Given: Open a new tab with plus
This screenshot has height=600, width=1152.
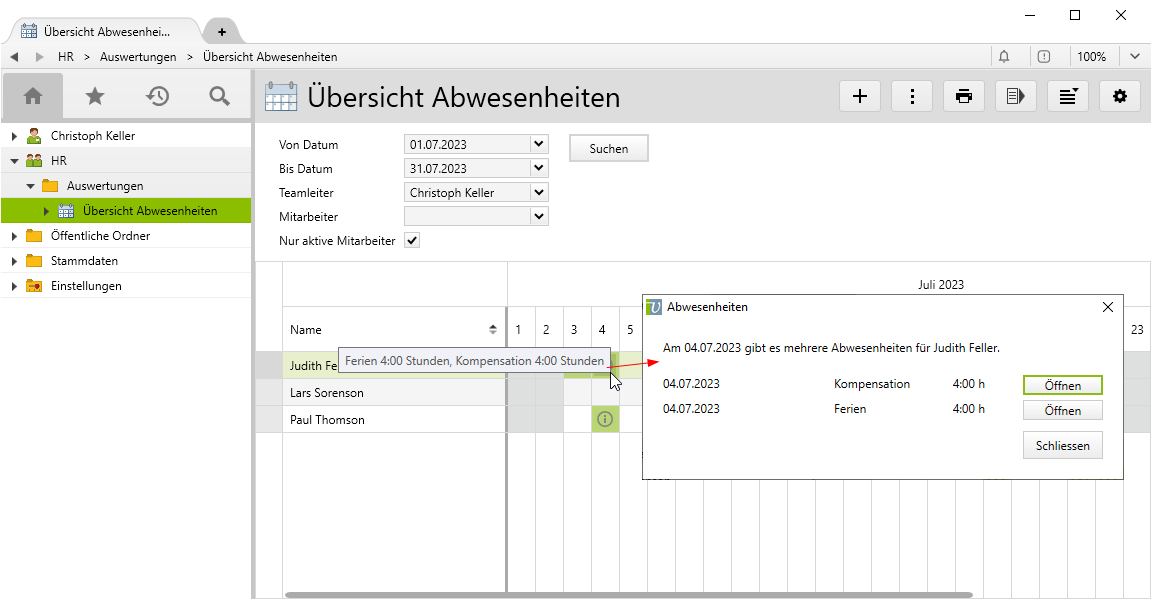Looking at the screenshot, I should 222,31.
